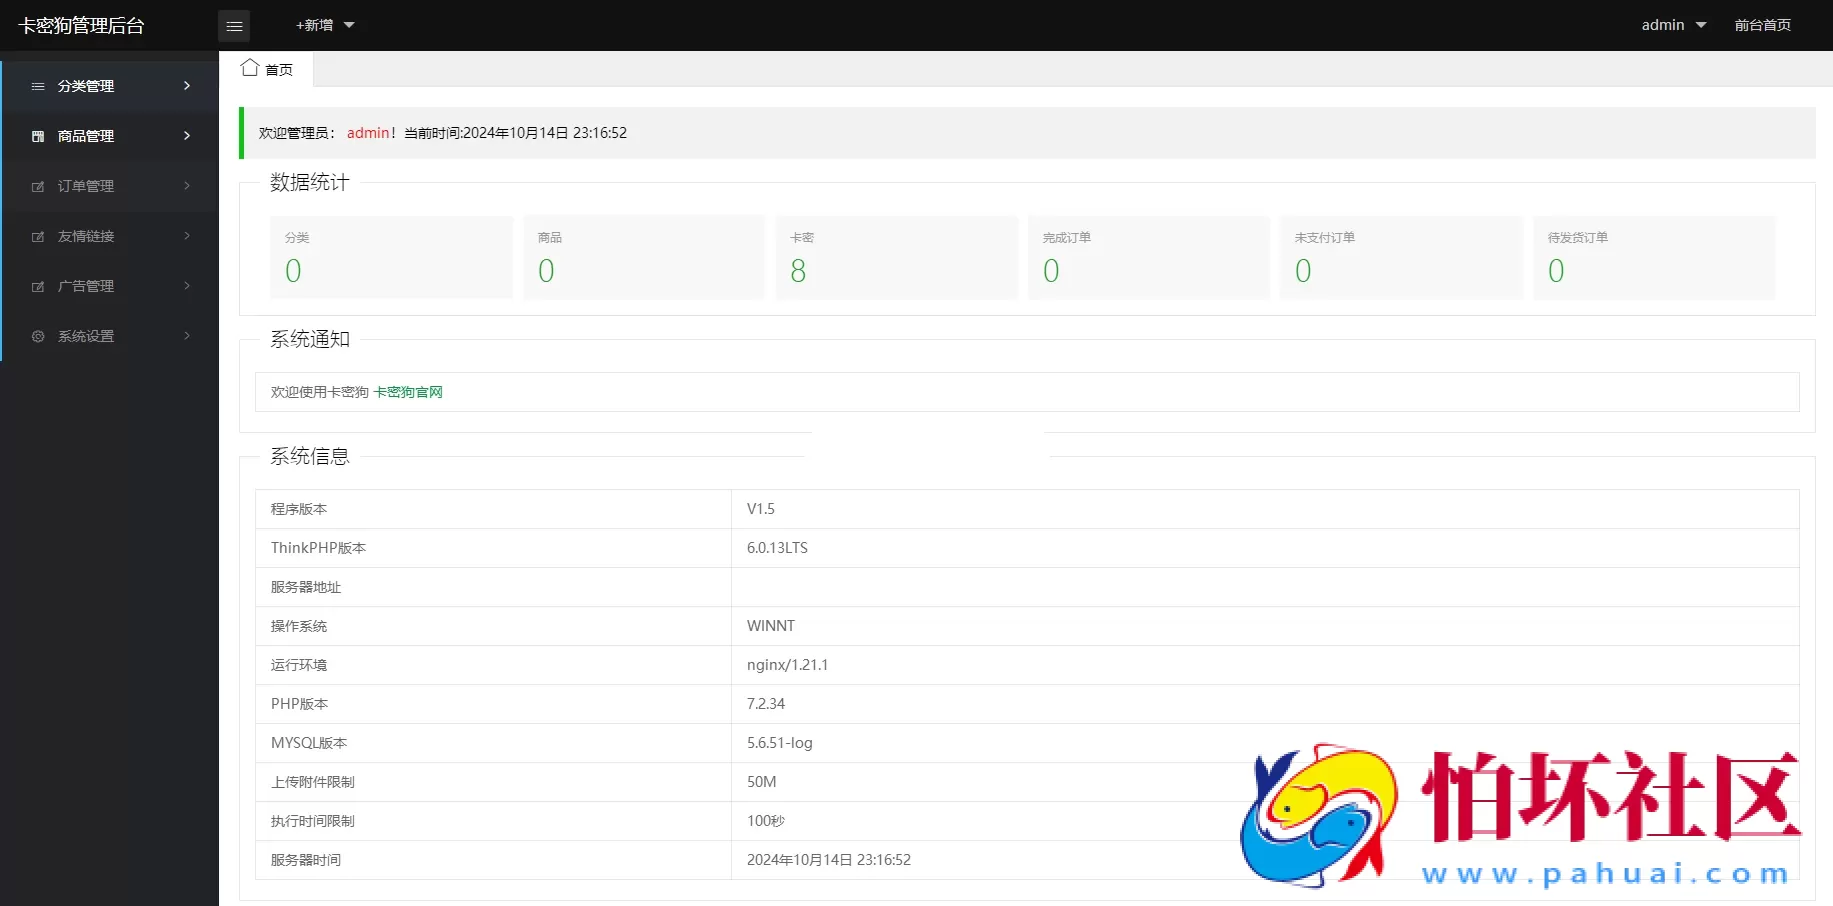Select the 订单管理 menu item
The height and width of the screenshot is (906, 1833).
(x=86, y=186)
